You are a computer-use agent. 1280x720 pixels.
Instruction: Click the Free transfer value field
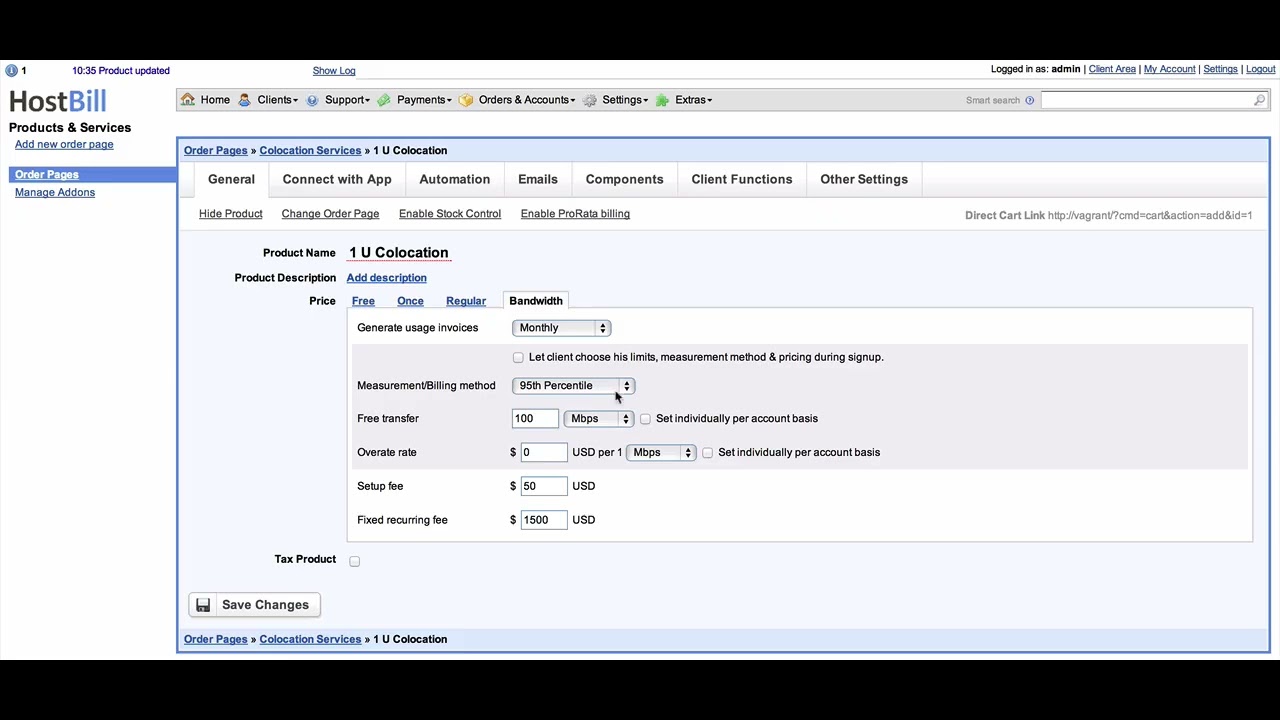[x=535, y=419]
